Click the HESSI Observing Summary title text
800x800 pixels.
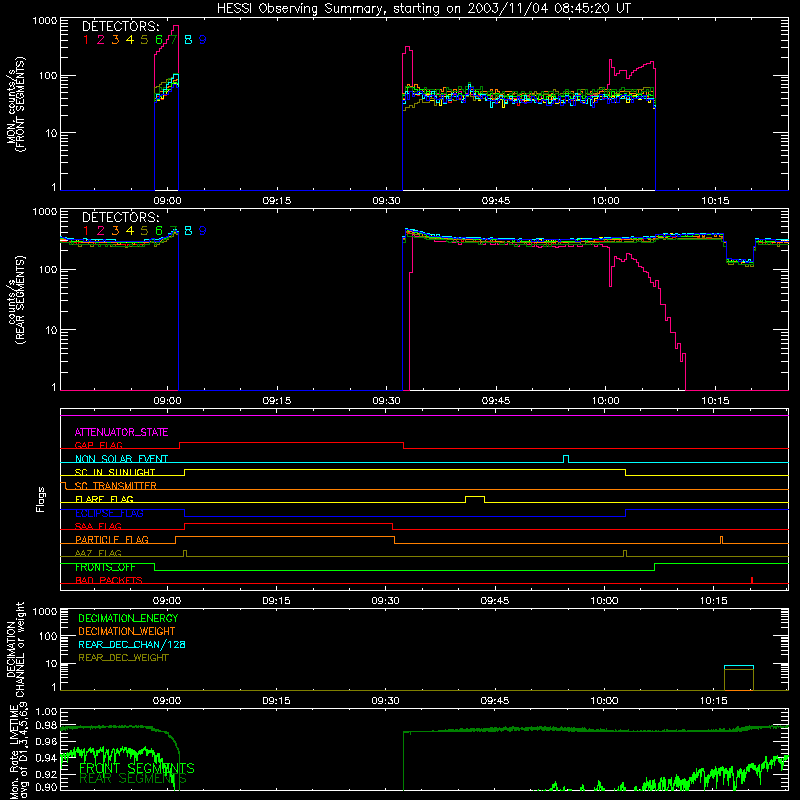coord(424,9)
